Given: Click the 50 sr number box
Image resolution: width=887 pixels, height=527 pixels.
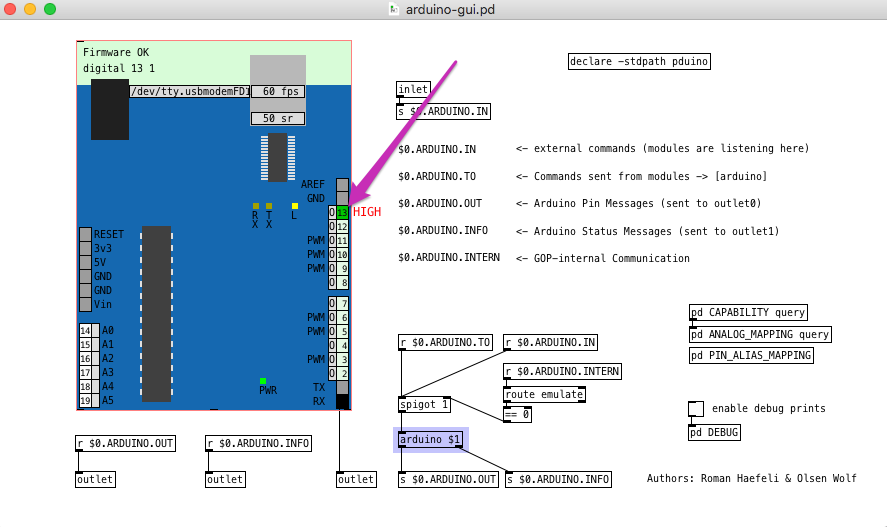Looking at the screenshot, I should pos(277,118).
